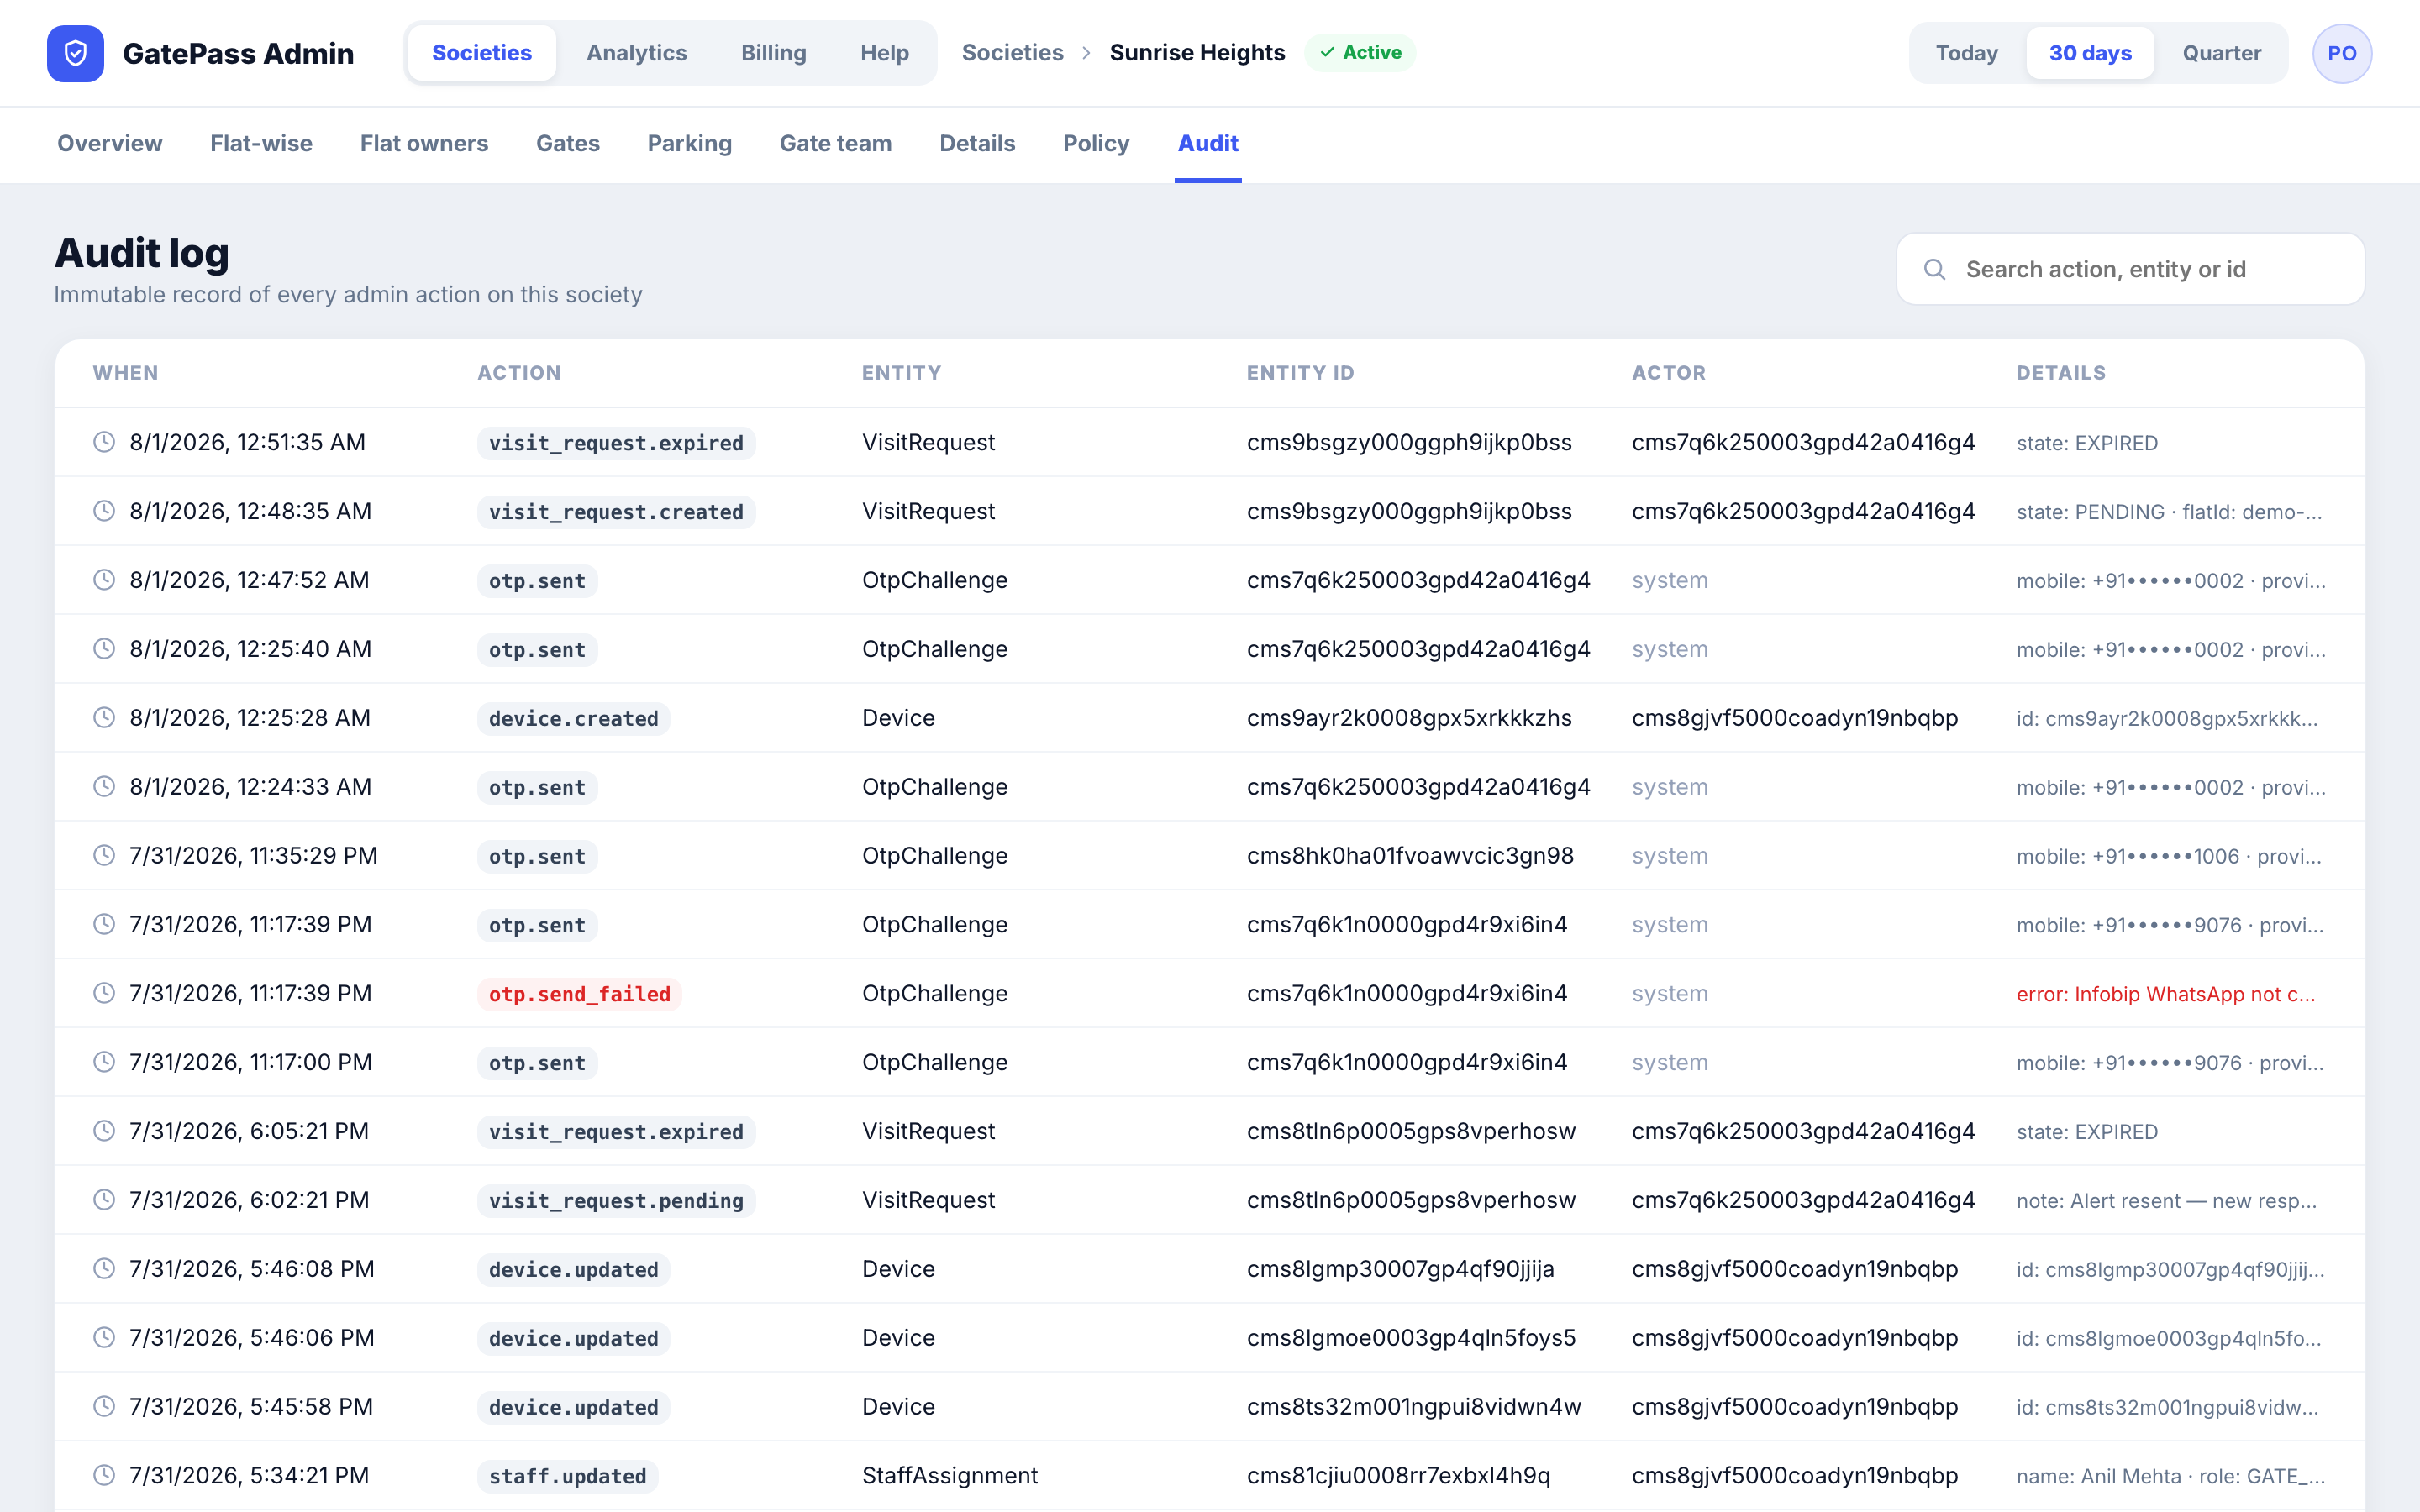Image resolution: width=2420 pixels, height=1512 pixels.
Task: Click the name: Anil Mehta details text
Action: coord(2170,1476)
